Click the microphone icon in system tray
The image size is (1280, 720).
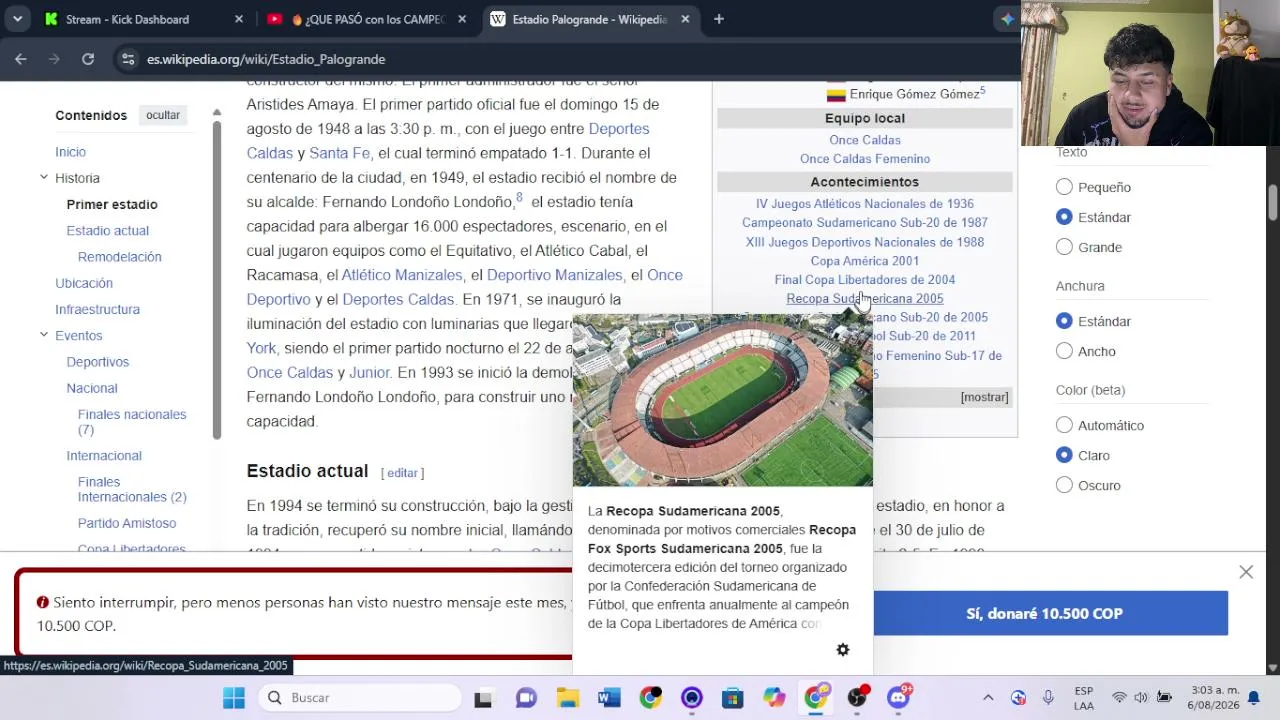click(x=1048, y=698)
